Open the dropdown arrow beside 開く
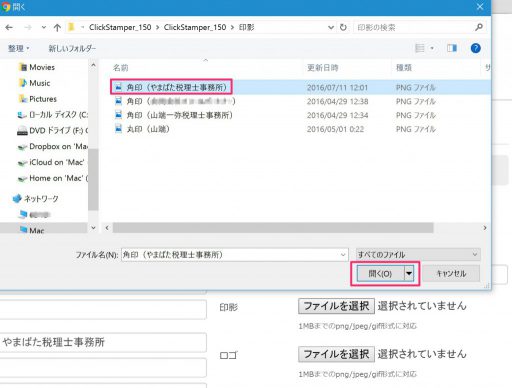Screen dimensions: 512x388 point(409,274)
